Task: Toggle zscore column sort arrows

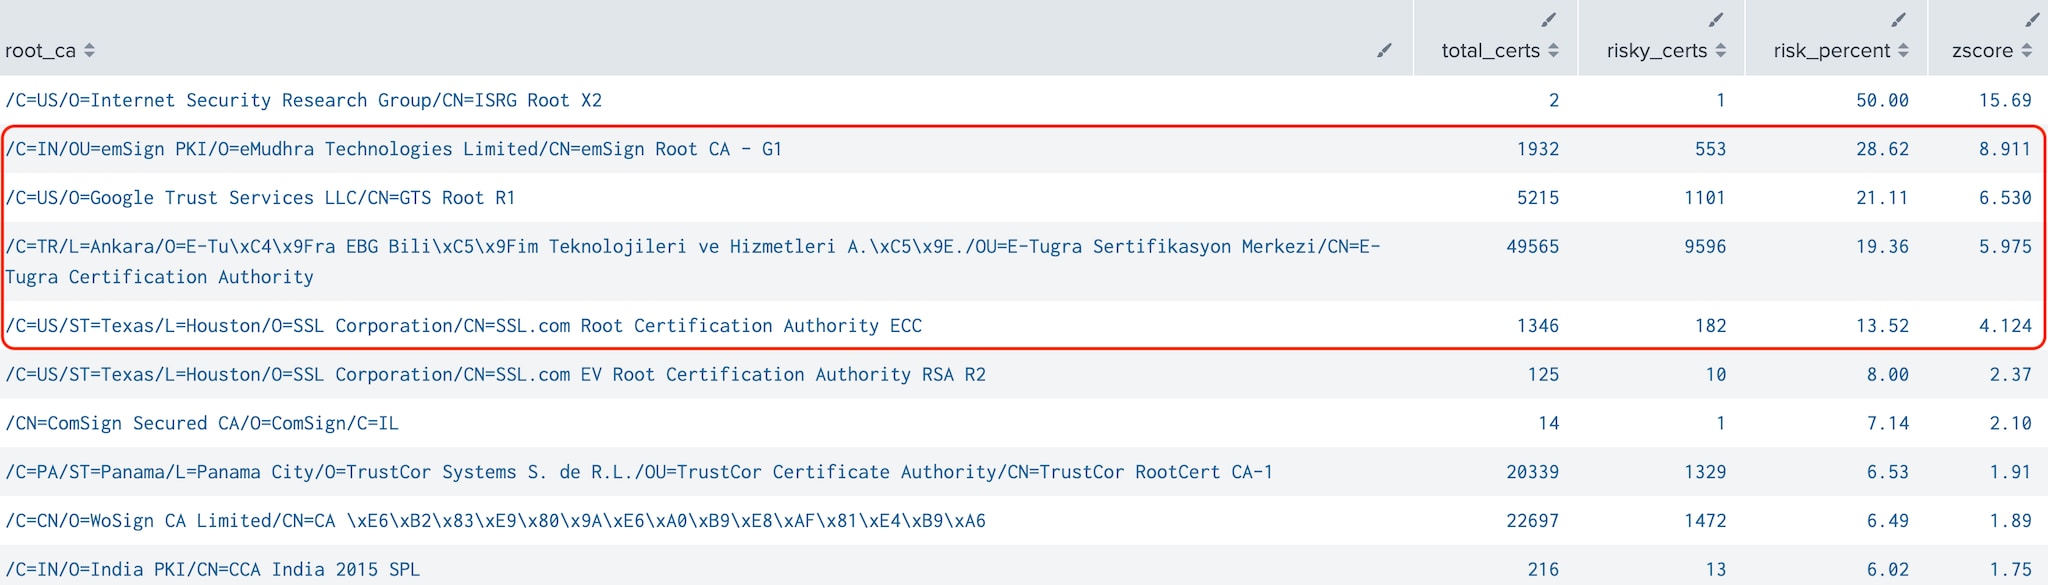Action: pos(2026,50)
